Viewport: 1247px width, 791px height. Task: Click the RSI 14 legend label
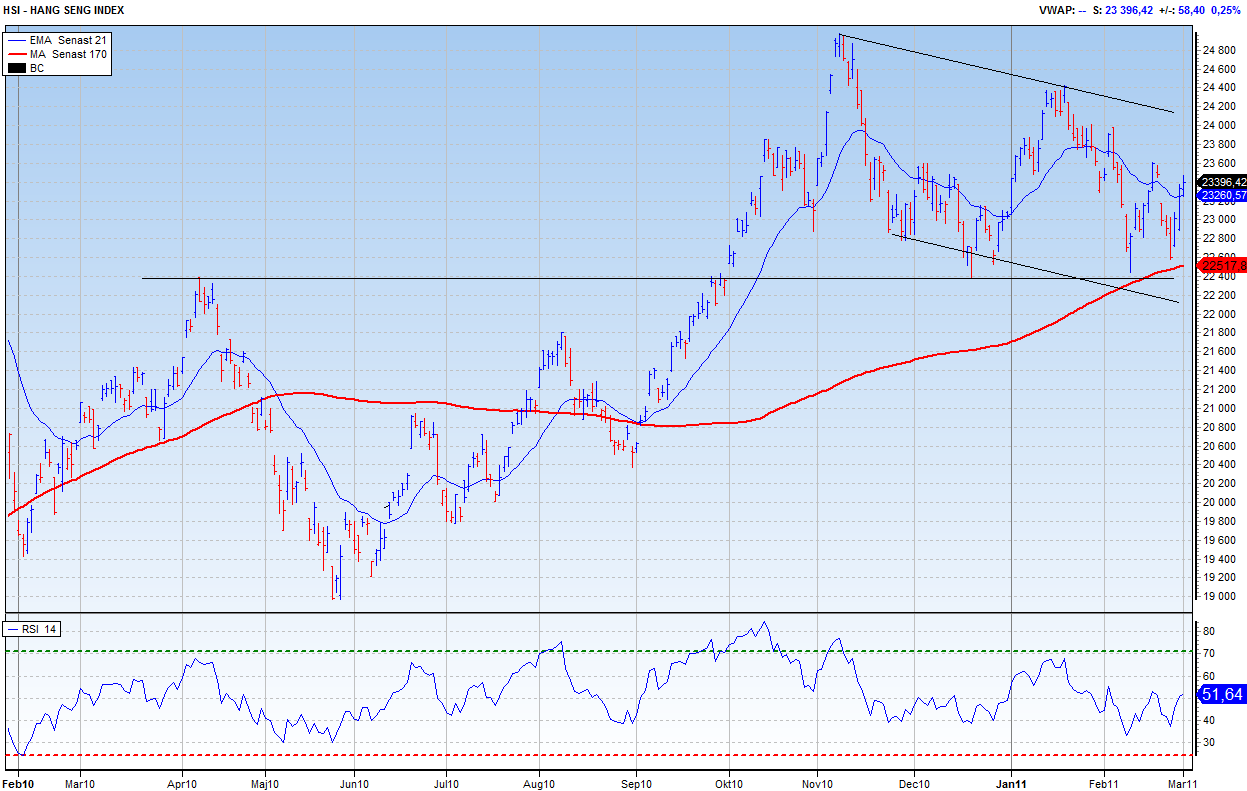[x=42, y=629]
